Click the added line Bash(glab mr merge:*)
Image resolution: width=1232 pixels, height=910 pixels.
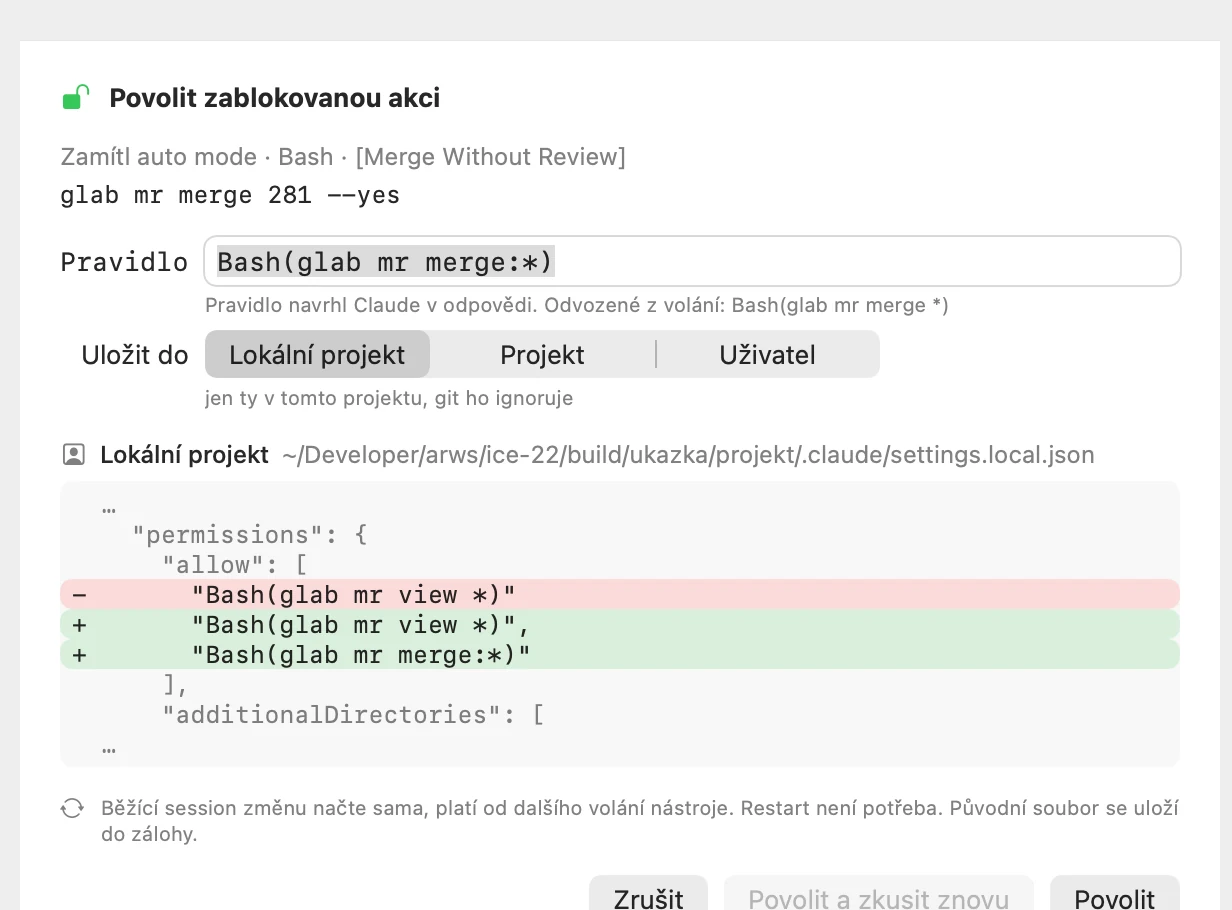pyautogui.click(x=620, y=654)
